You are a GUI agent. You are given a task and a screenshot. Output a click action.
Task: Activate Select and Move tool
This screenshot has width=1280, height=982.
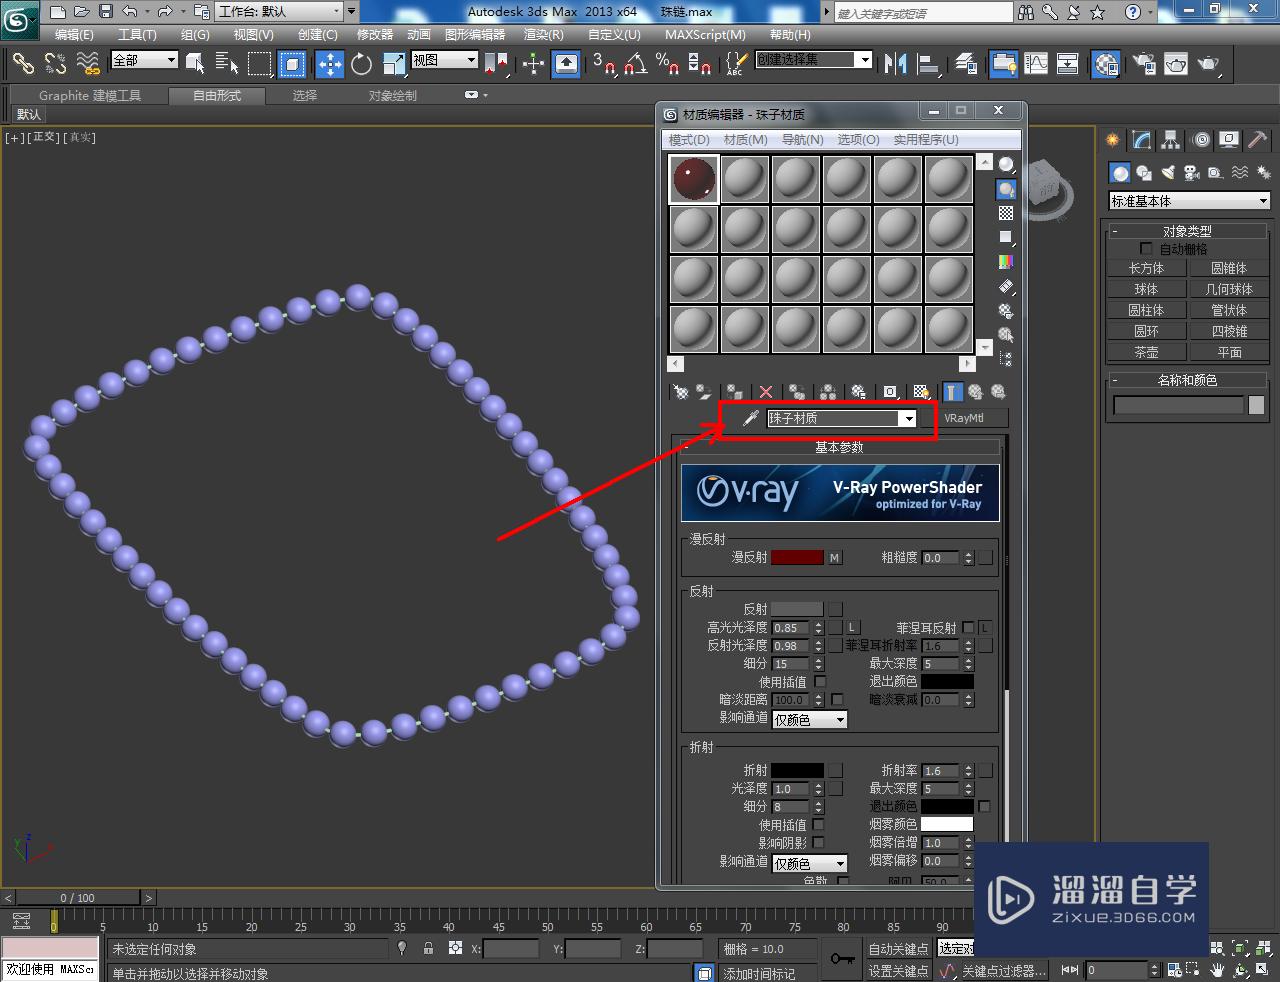[x=330, y=64]
